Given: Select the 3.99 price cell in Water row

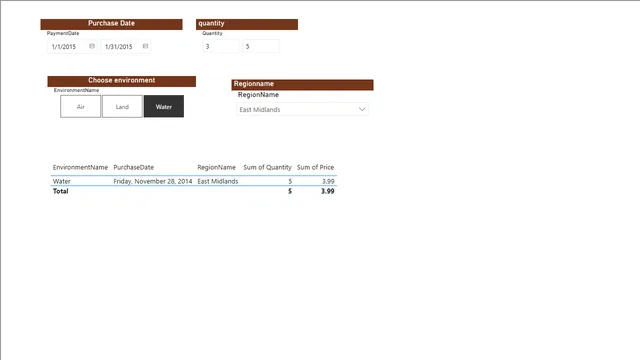Looking at the screenshot, I should 328,181.
